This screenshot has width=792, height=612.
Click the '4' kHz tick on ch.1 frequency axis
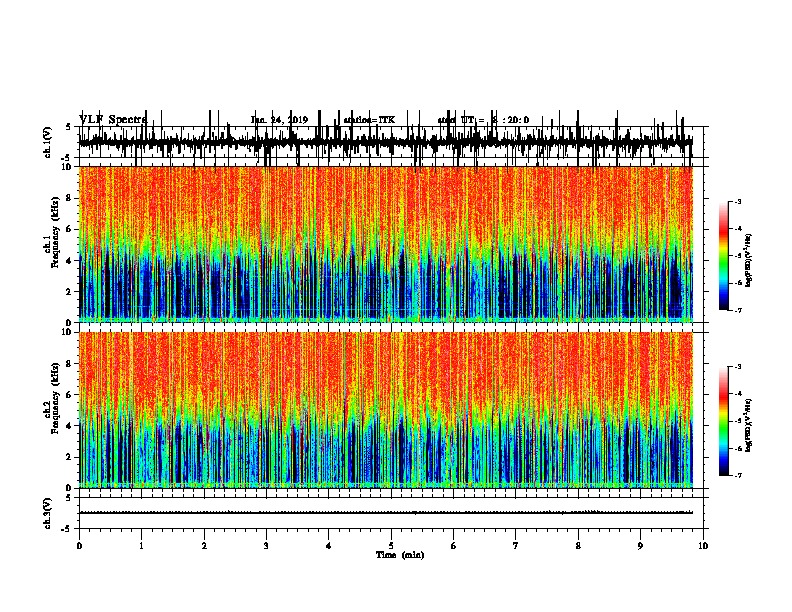(x=69, y=261)
